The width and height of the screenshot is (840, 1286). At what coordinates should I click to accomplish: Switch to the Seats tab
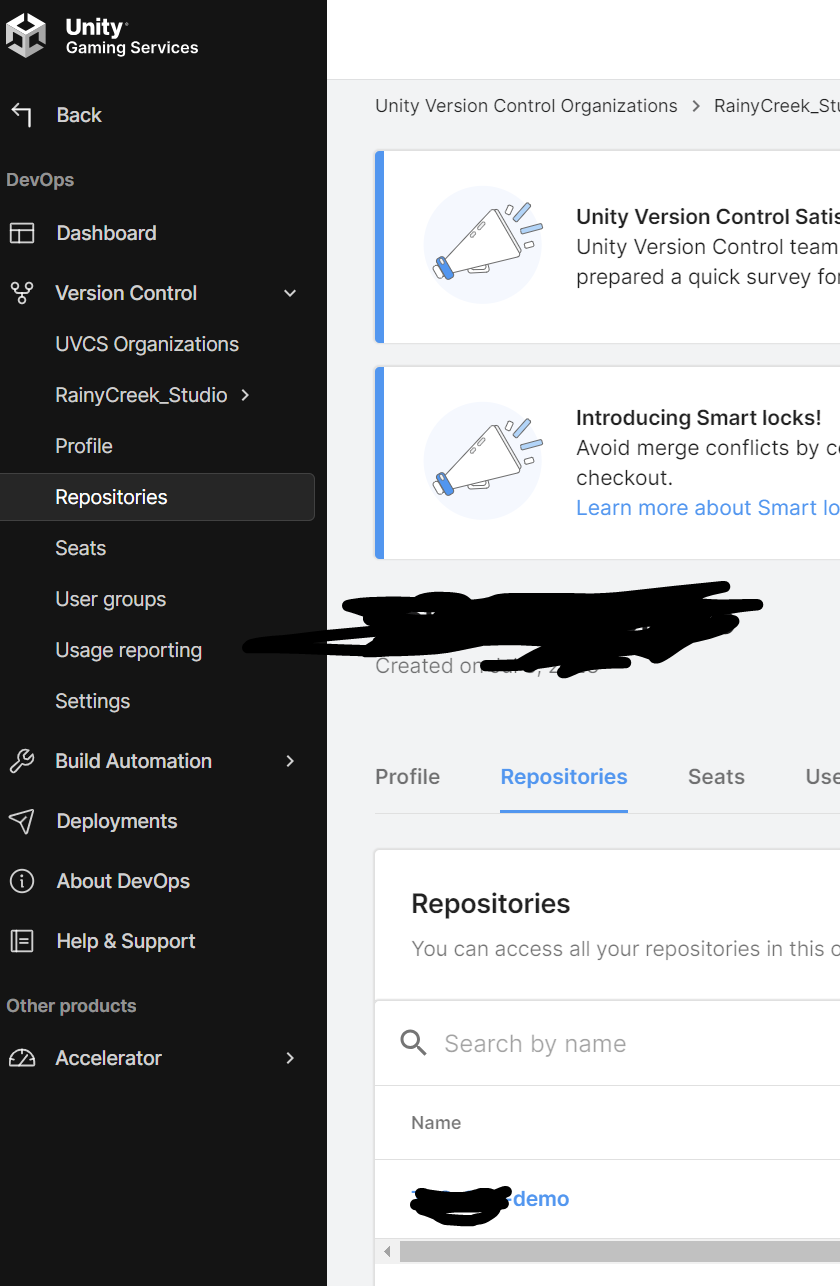(x=716, y=776)
